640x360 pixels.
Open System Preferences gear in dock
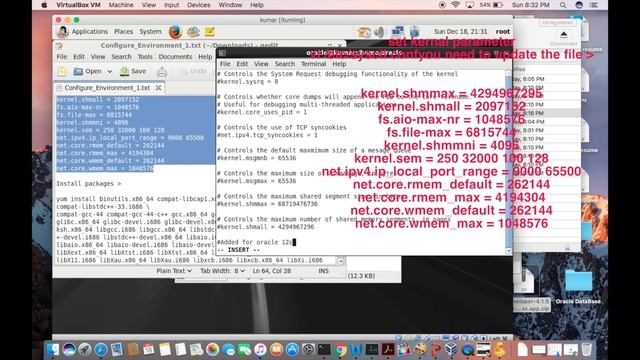pos(308,349)
